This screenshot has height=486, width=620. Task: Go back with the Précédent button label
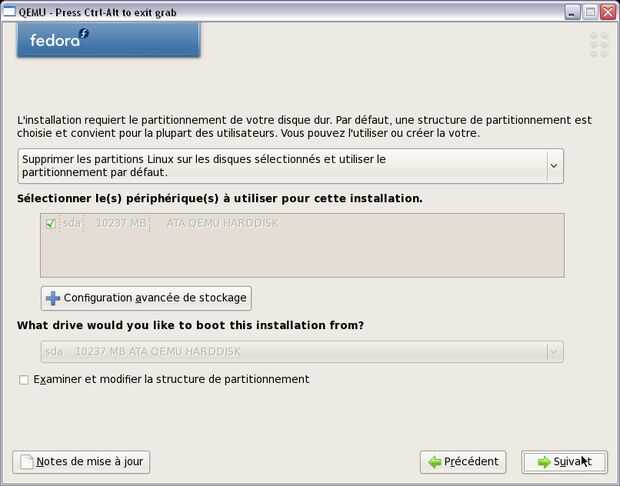tap(471, 462)
